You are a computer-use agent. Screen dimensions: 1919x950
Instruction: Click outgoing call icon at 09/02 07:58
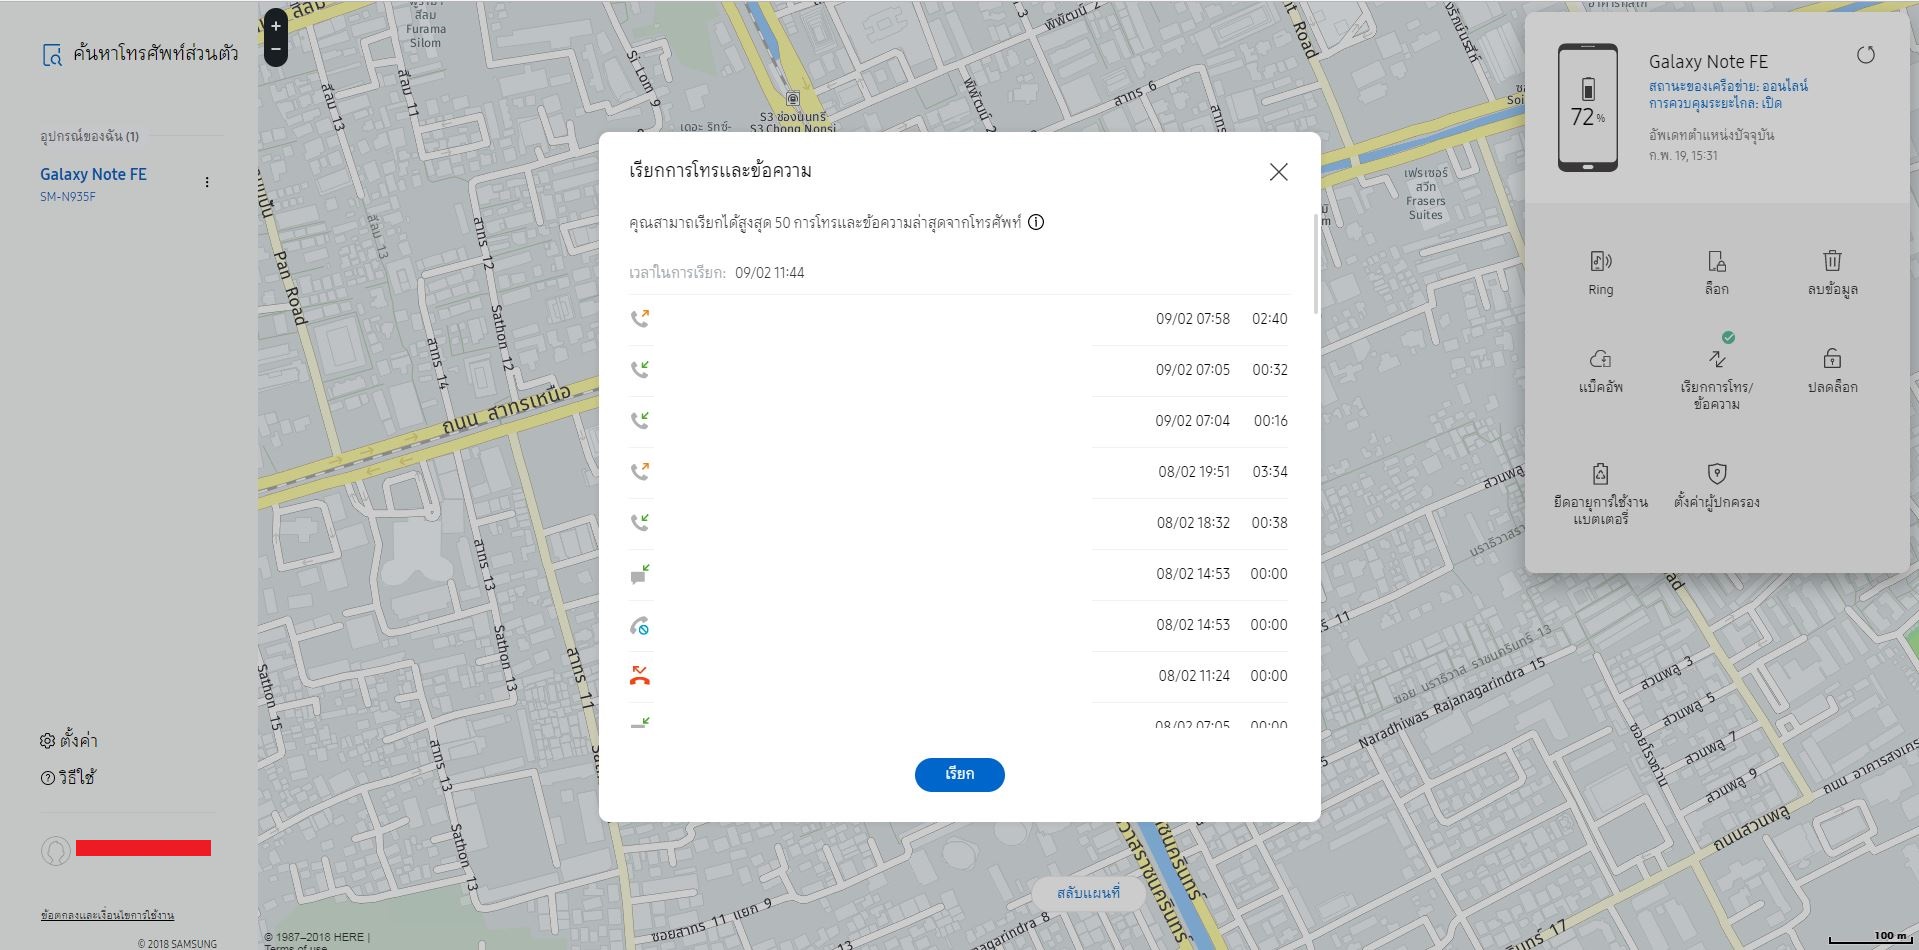[x=640, y=318]
